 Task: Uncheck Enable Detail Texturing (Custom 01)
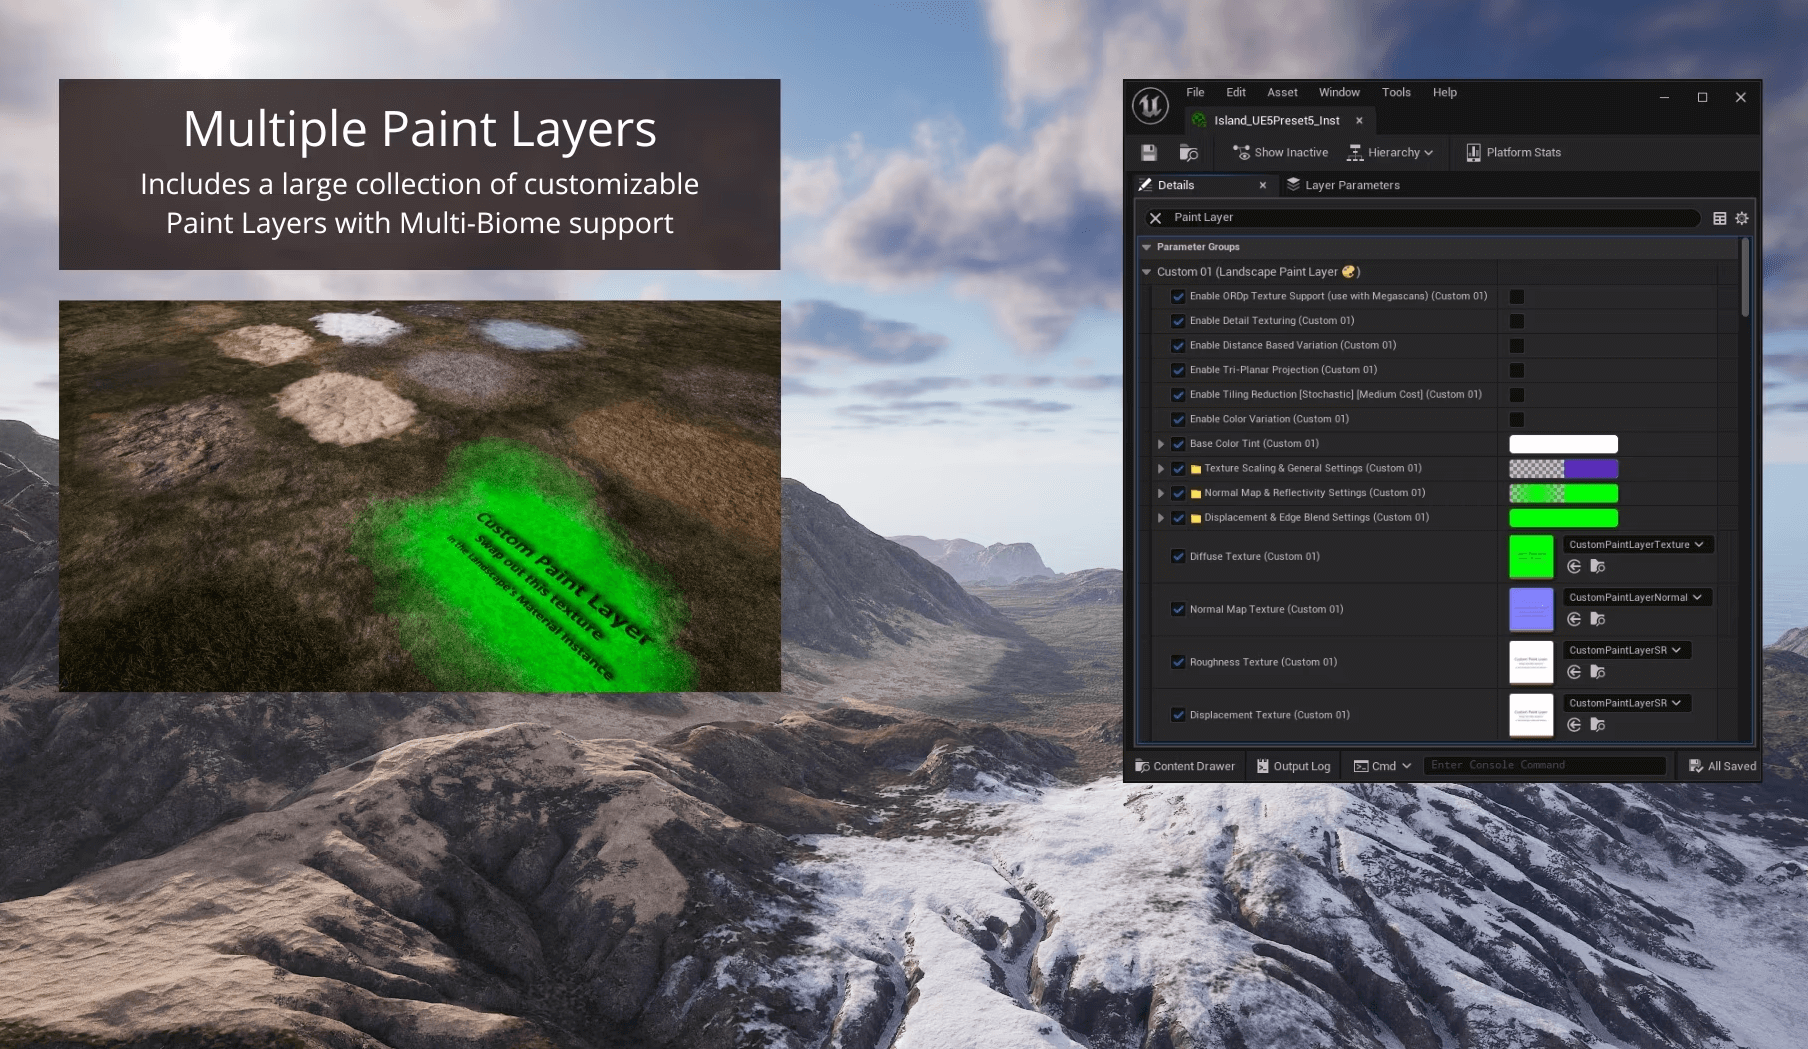(x=1178, y=321)
